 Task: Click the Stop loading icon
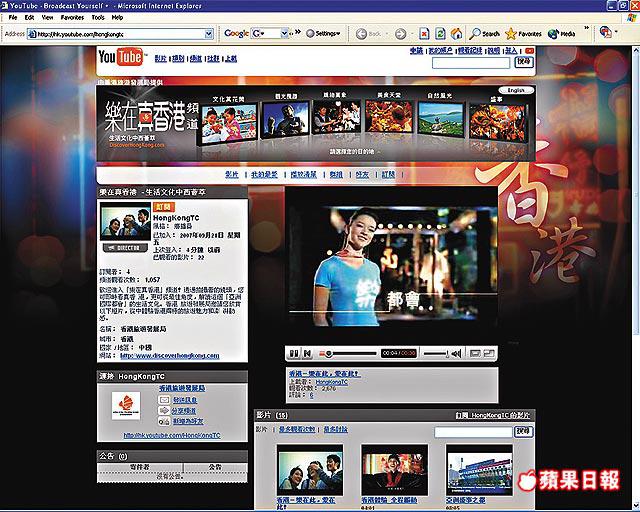tap(424, 34)
